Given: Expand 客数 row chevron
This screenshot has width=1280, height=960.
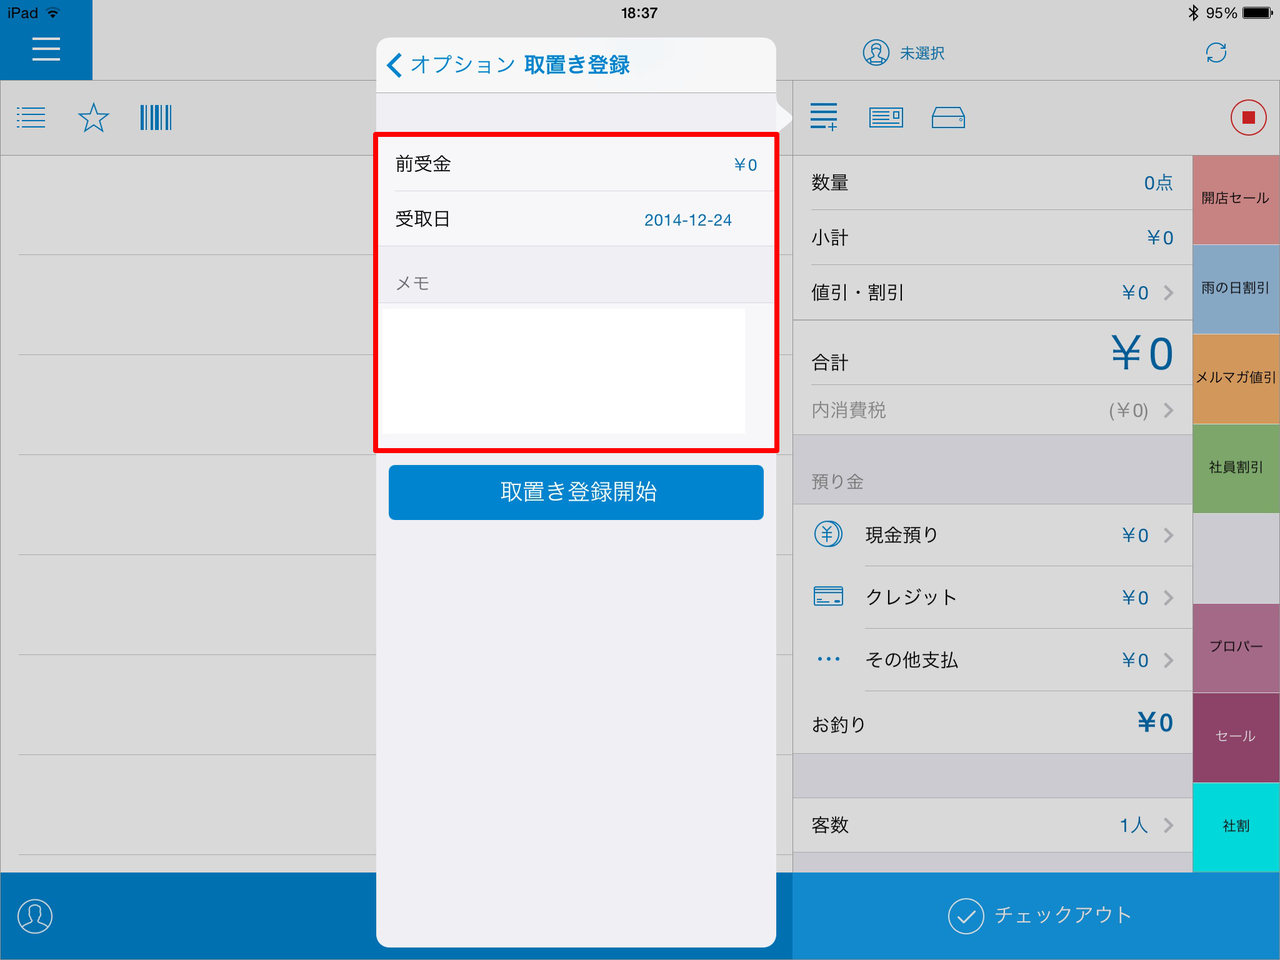Looking at the screenshot, I should coord(1168,825).
